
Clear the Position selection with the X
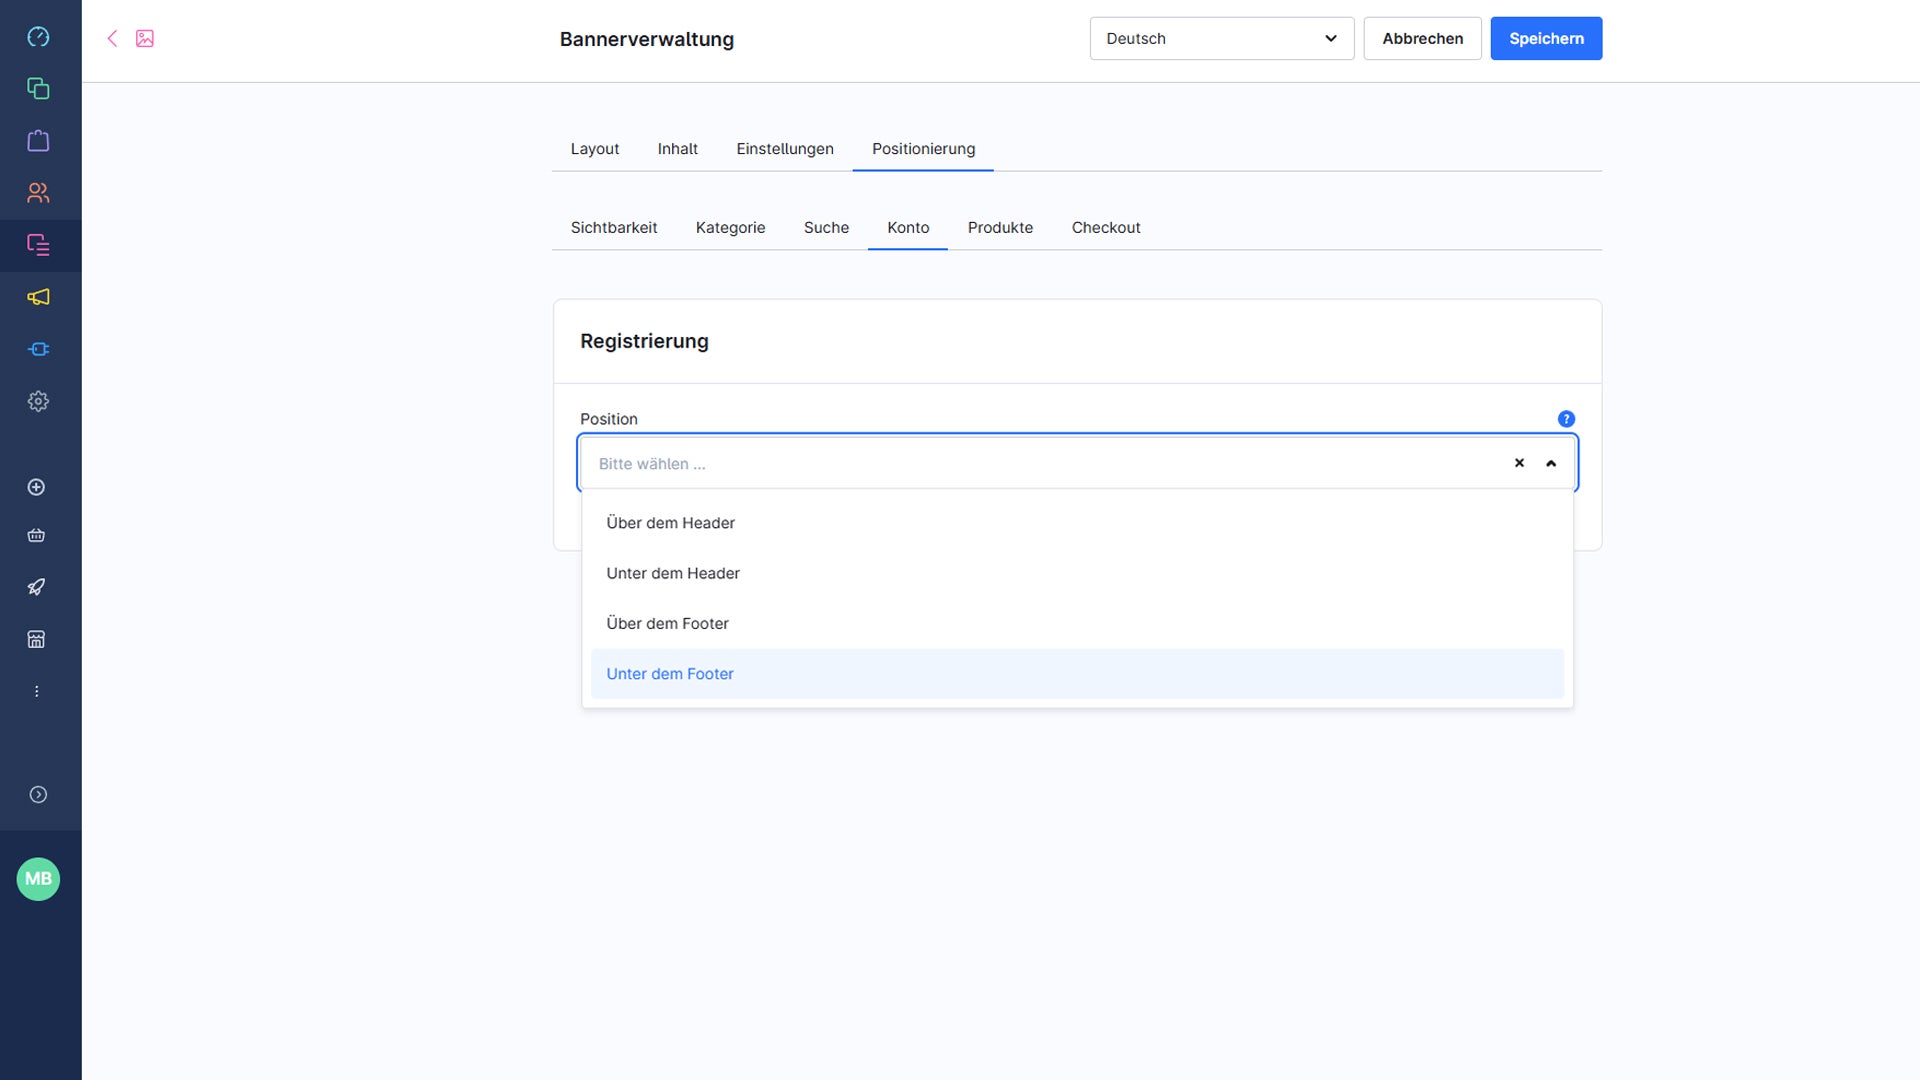point(1519,462)
